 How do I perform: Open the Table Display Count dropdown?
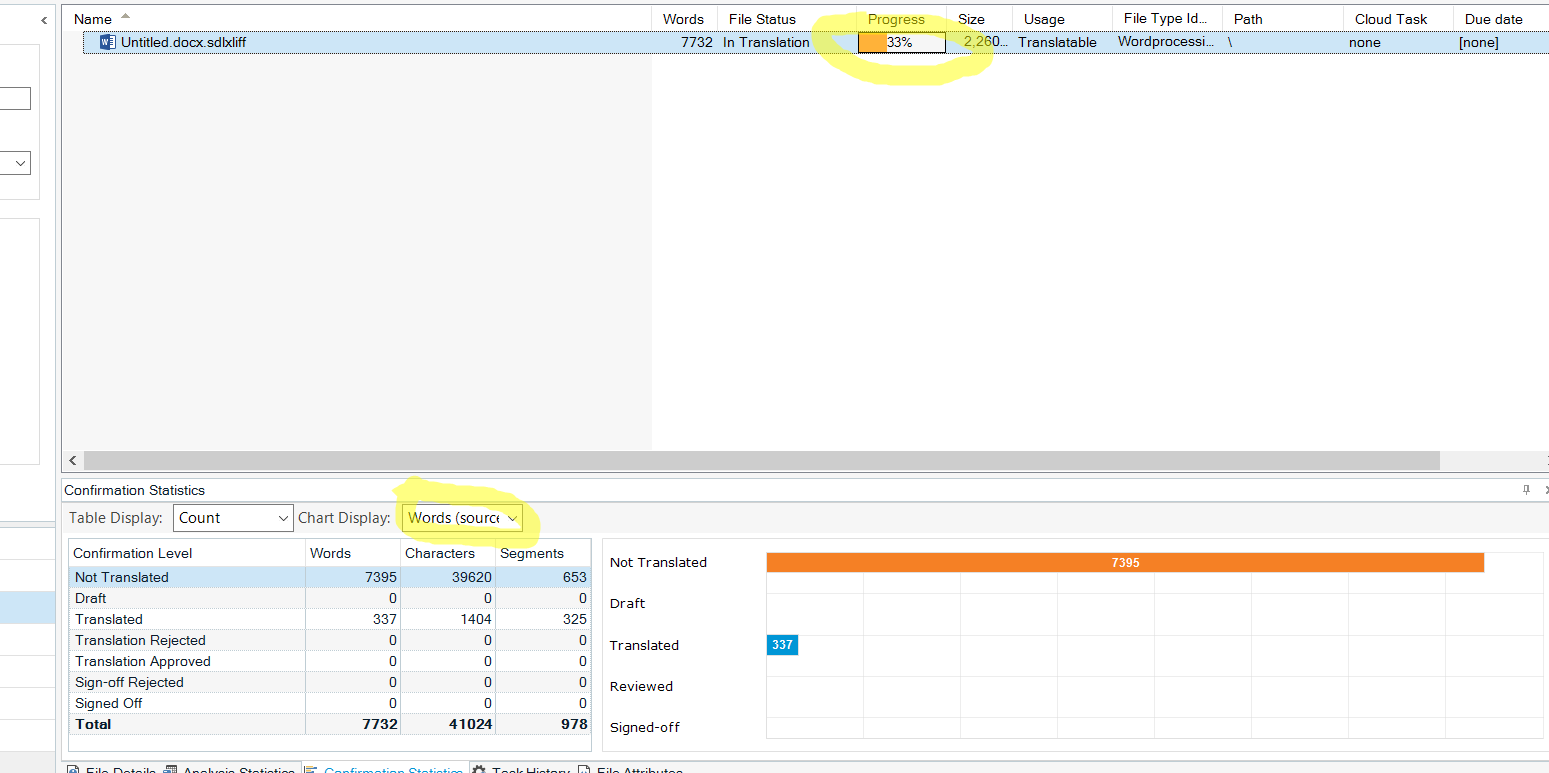(x=233, y=518)
